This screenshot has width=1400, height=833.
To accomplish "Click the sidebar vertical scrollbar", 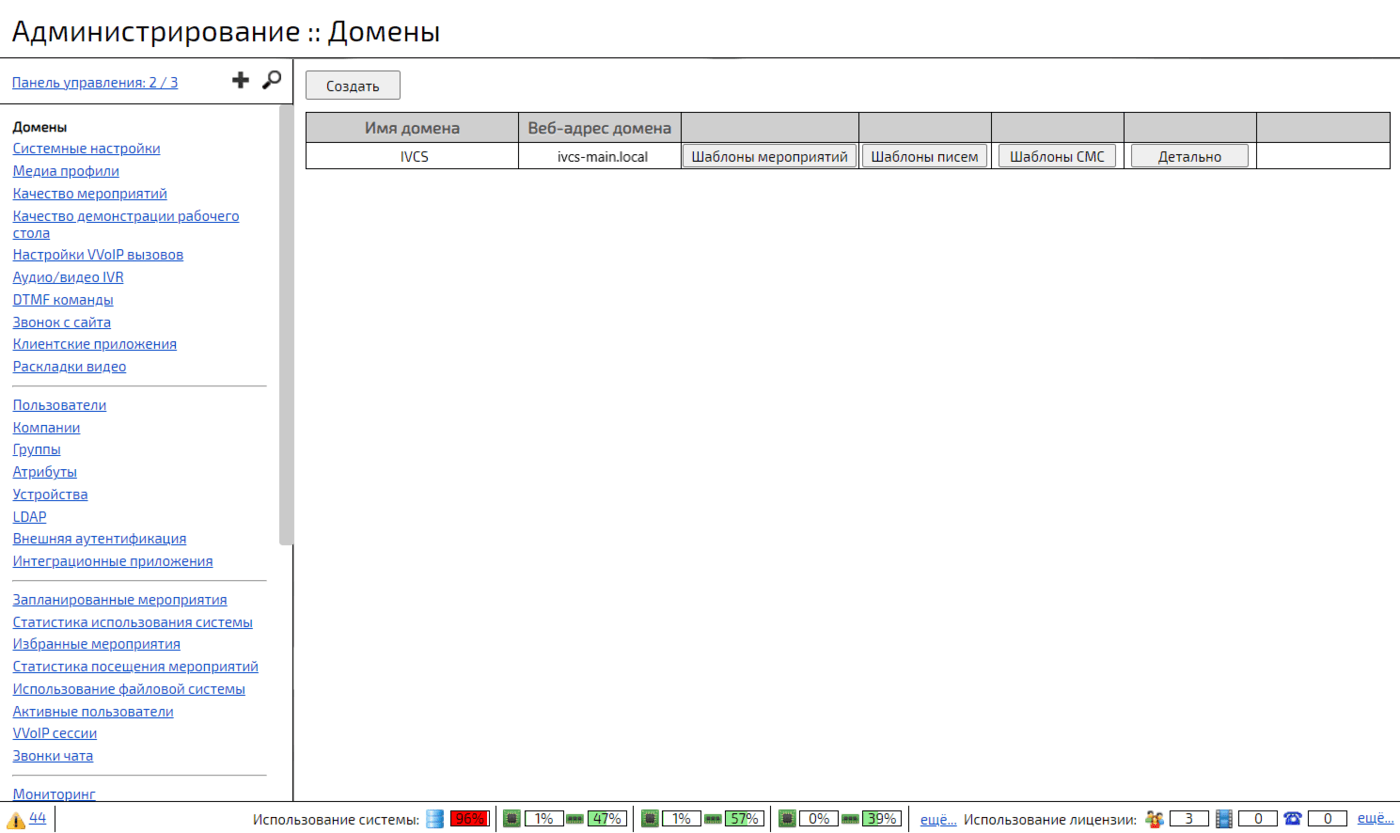I will tap(286, 320).
